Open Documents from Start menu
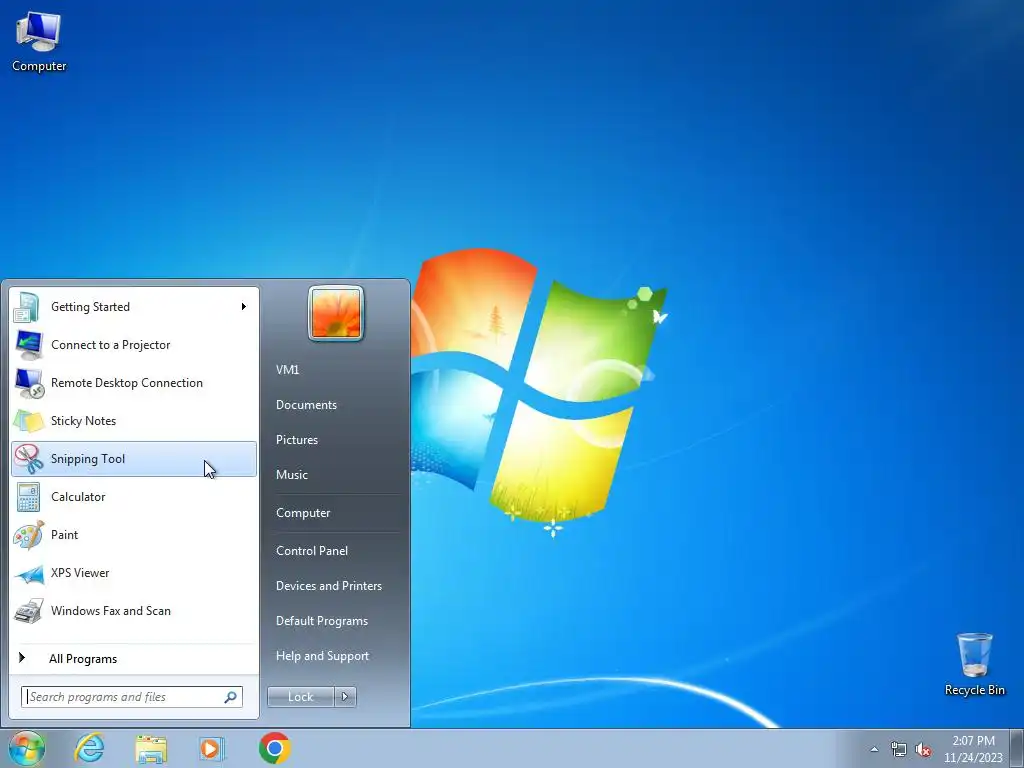Viewport: 1024px width, 768px height. click(306, 405)
